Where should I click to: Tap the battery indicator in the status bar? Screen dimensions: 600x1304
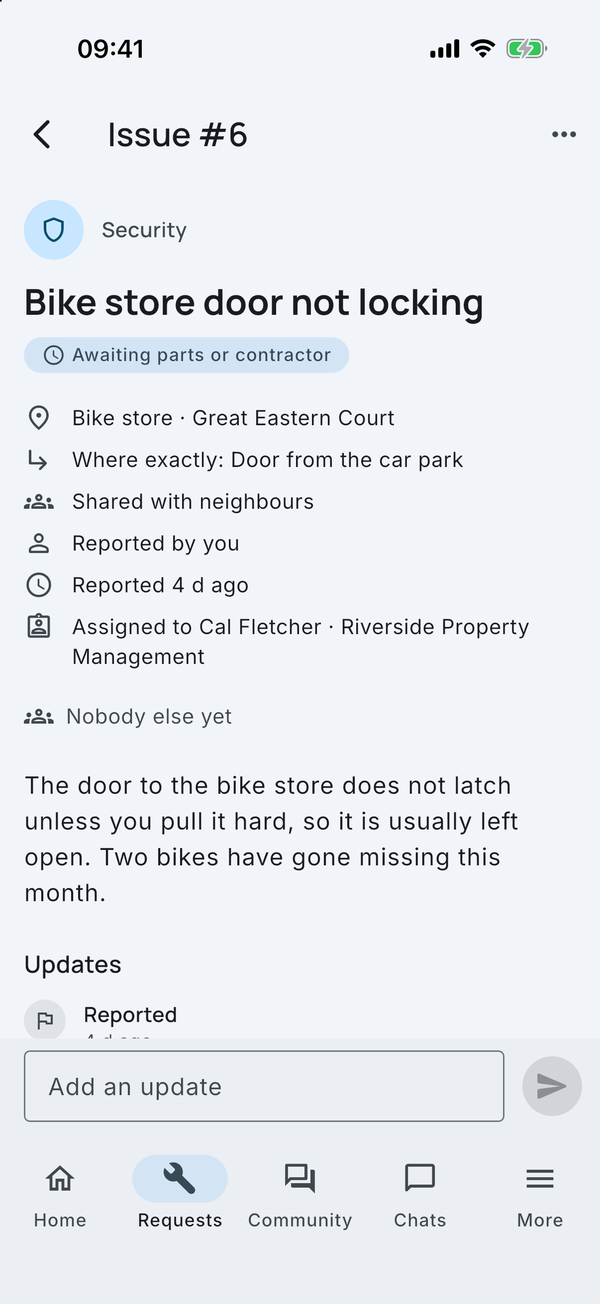pyautogui.click(x=526, y=48)
